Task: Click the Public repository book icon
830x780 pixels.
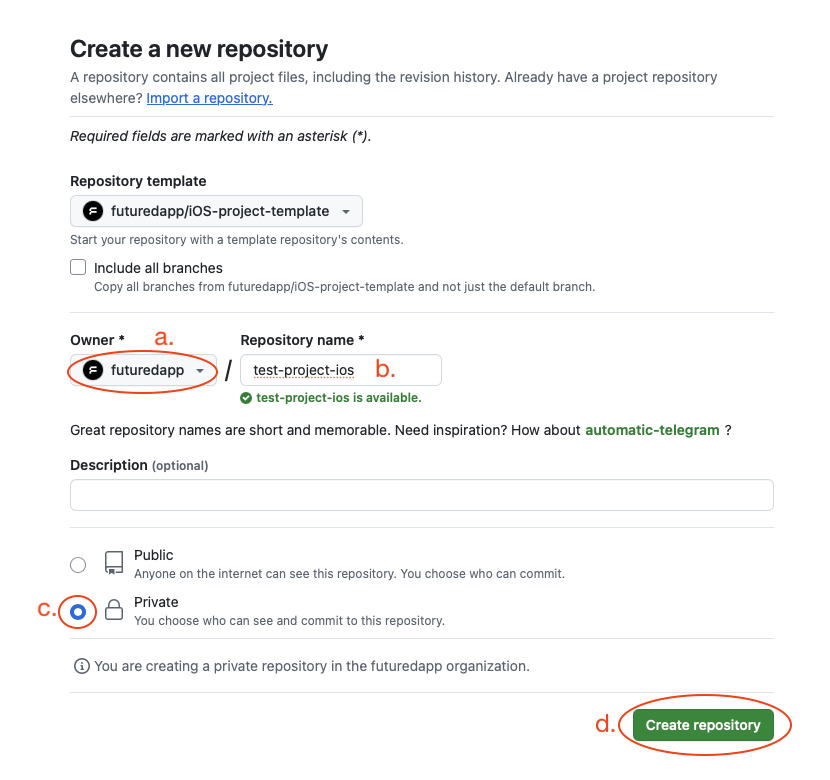Action: click(x=114, y=564)
